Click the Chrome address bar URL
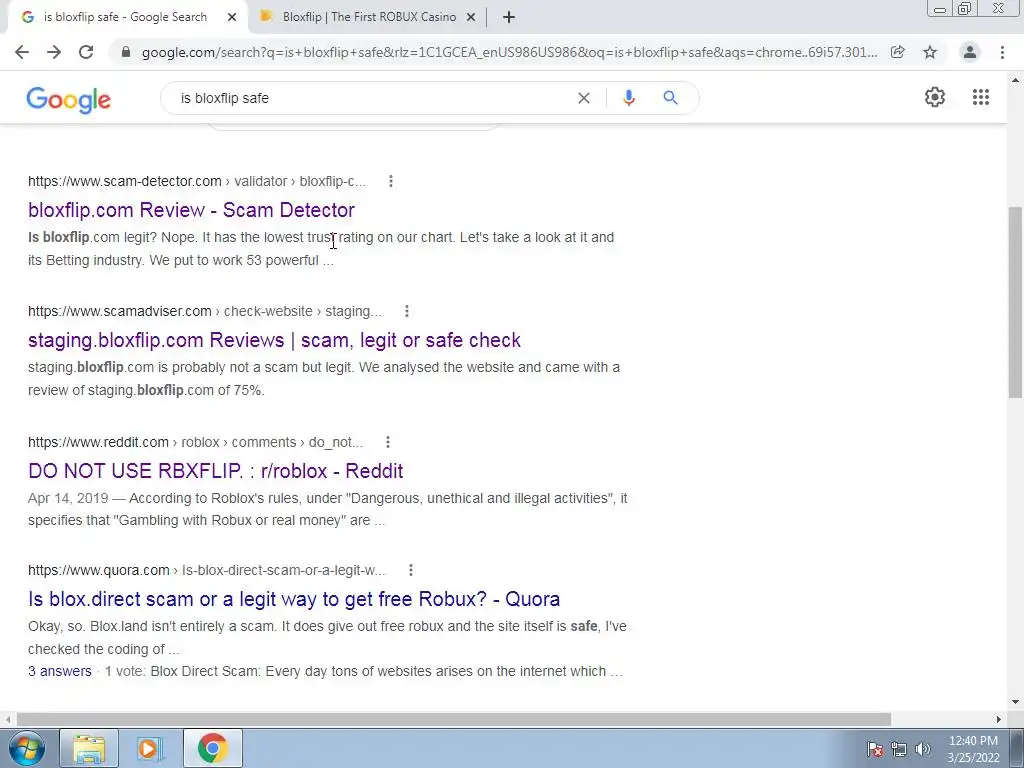Screen dimensions: 1024x768 pyautogui.click(x=509, y=52)
